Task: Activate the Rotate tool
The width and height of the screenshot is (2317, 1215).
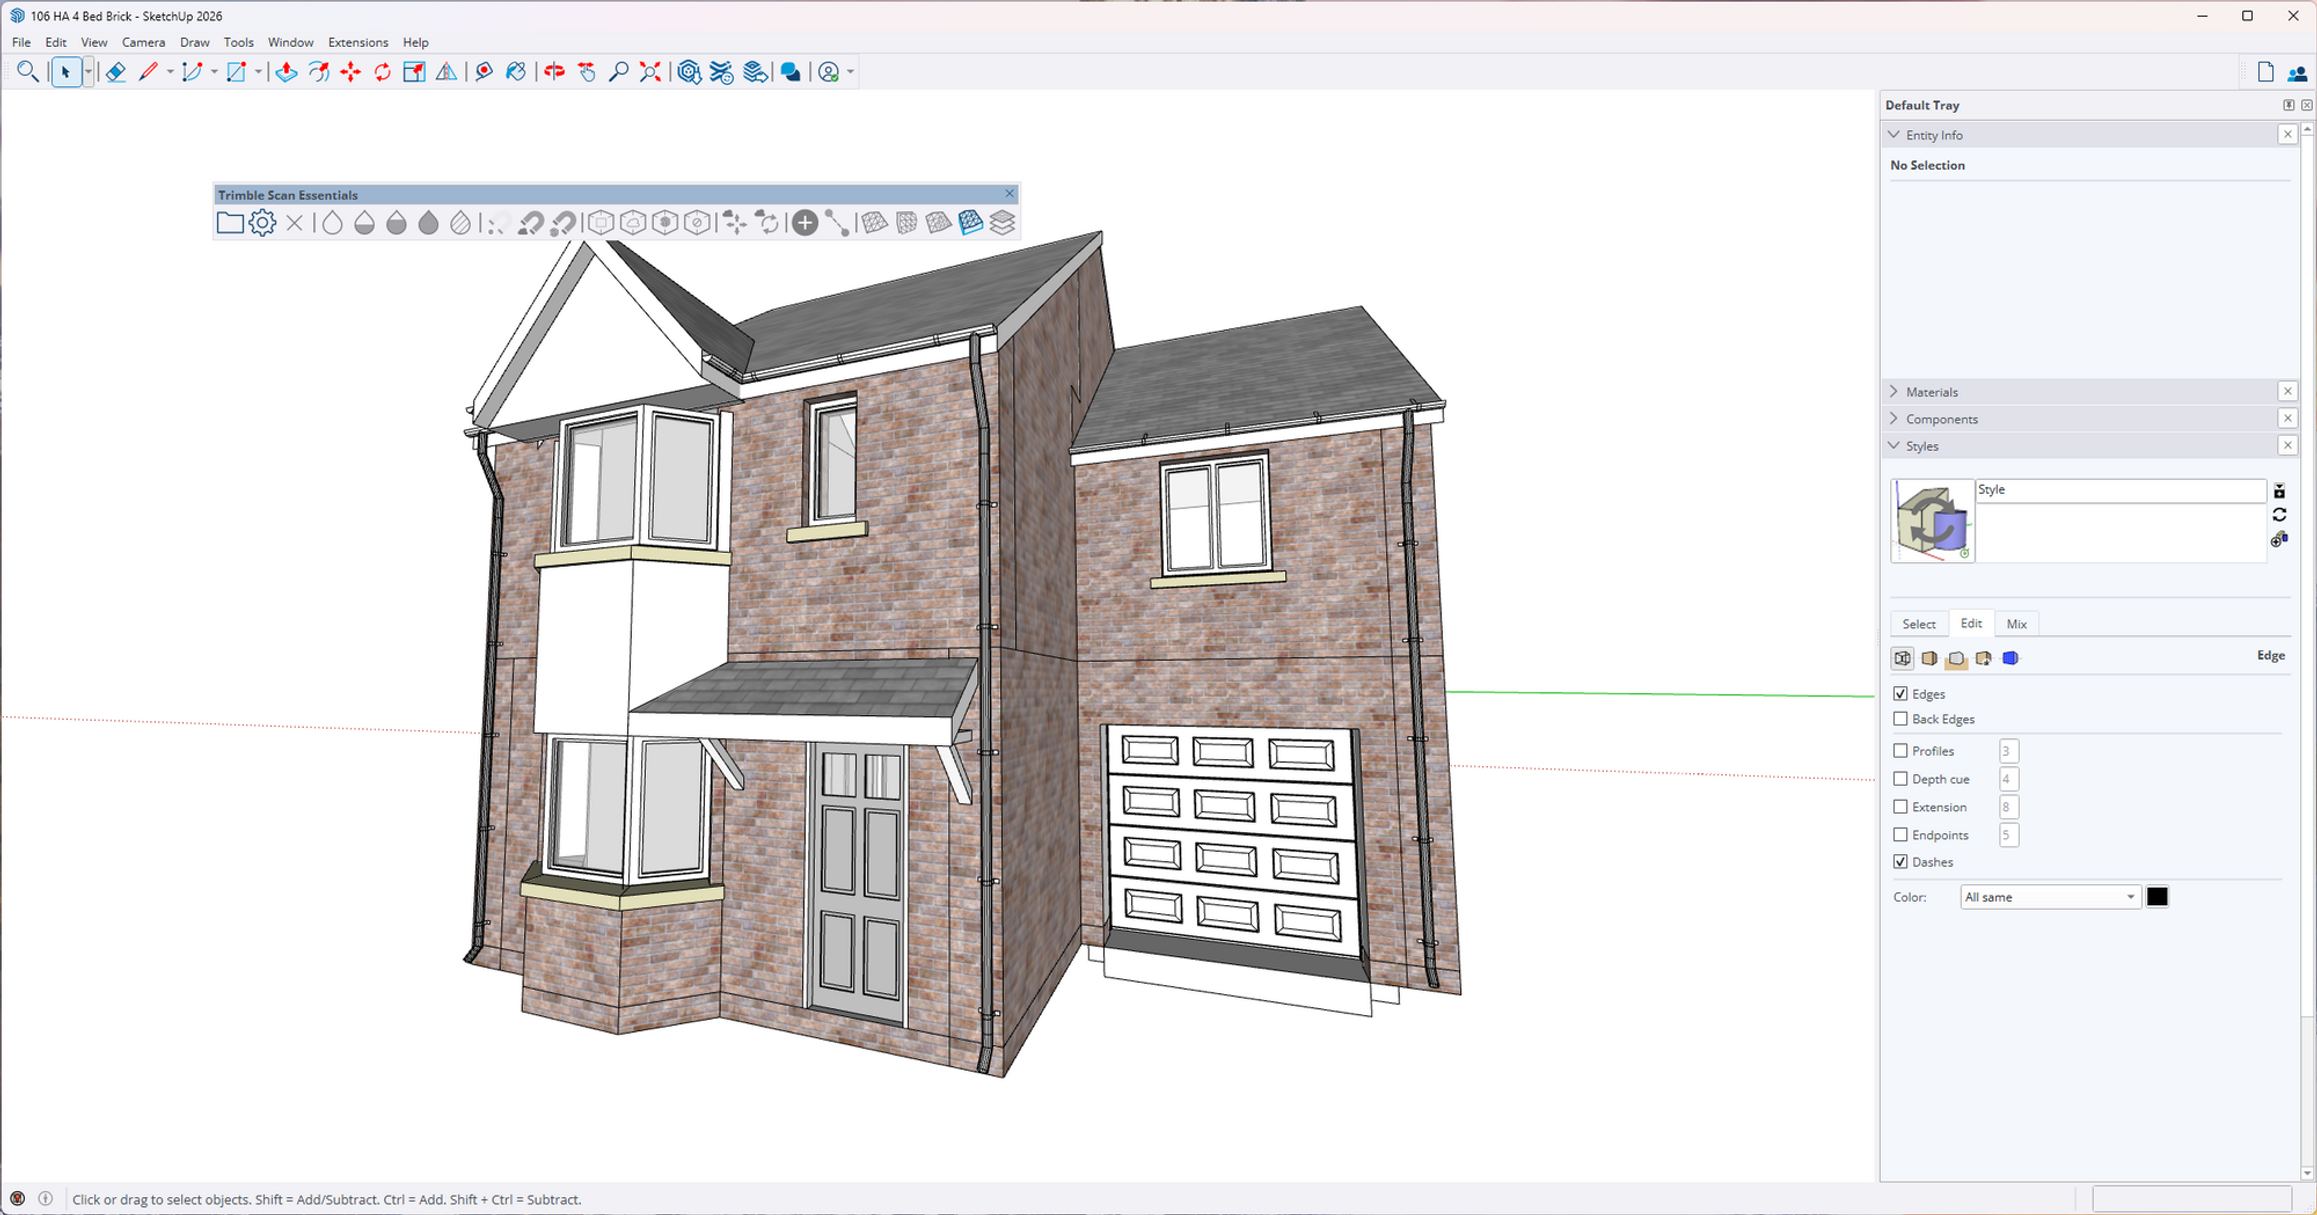Action: point(381,71)
